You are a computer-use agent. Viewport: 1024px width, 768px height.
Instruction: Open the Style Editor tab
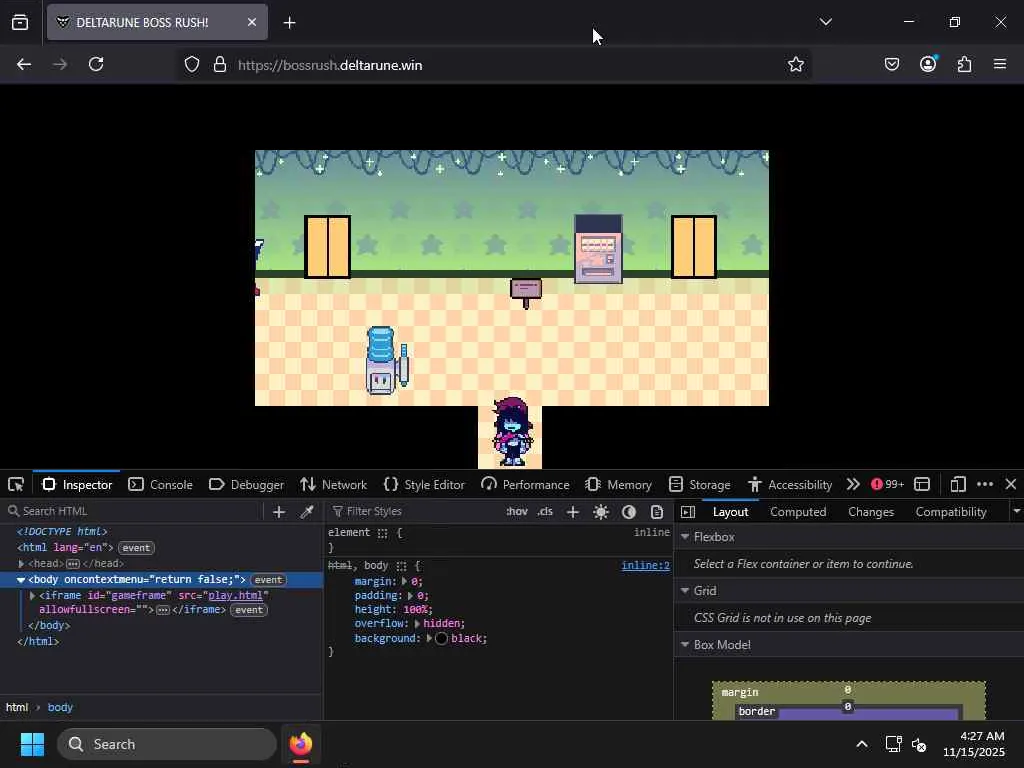pyautogui.click(x=424, y=485)
